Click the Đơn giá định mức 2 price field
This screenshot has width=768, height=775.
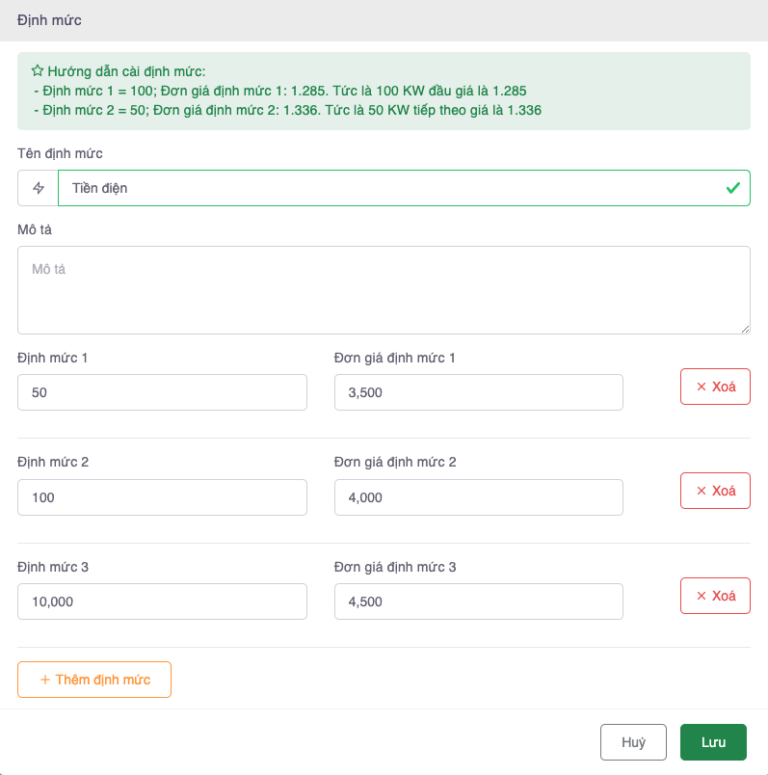[478, 497]
